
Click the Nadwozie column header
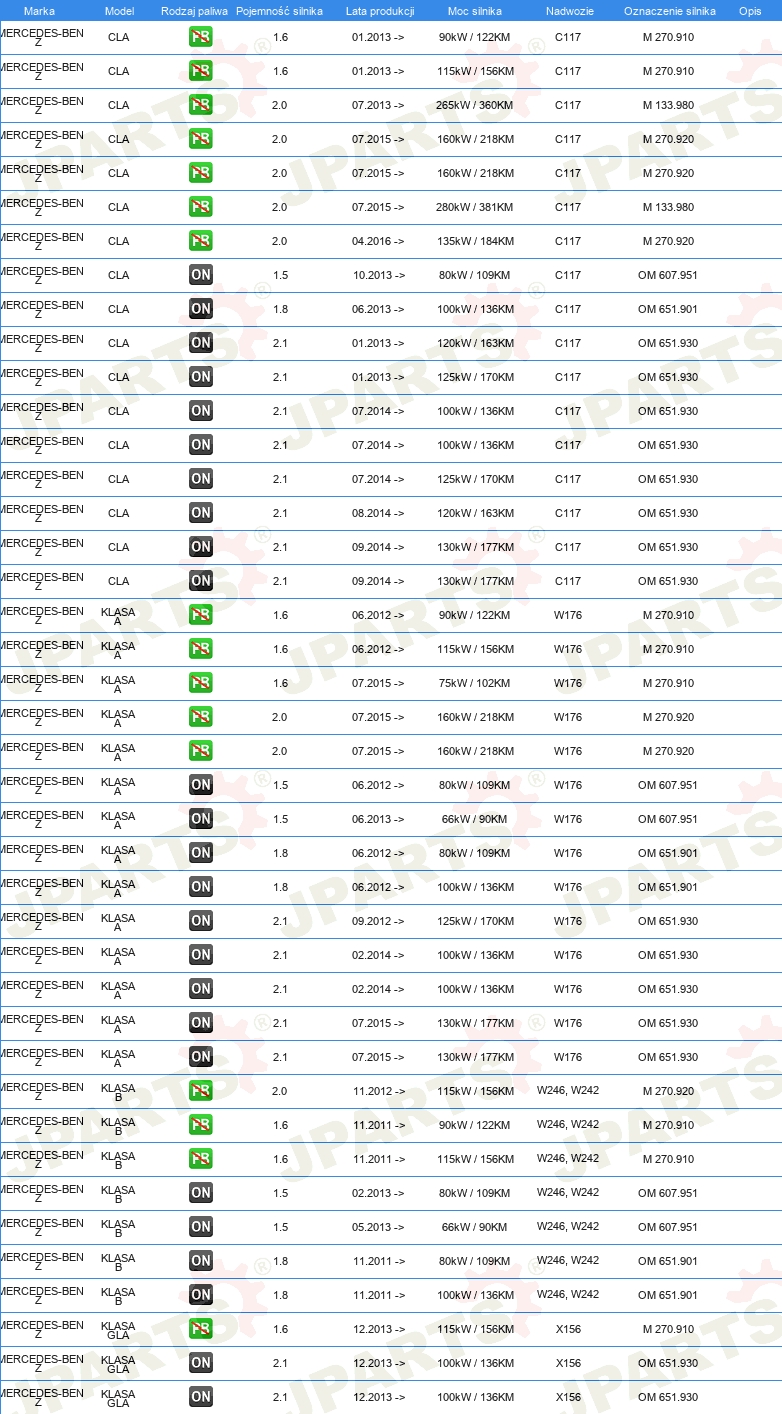(x=570, y=11)
